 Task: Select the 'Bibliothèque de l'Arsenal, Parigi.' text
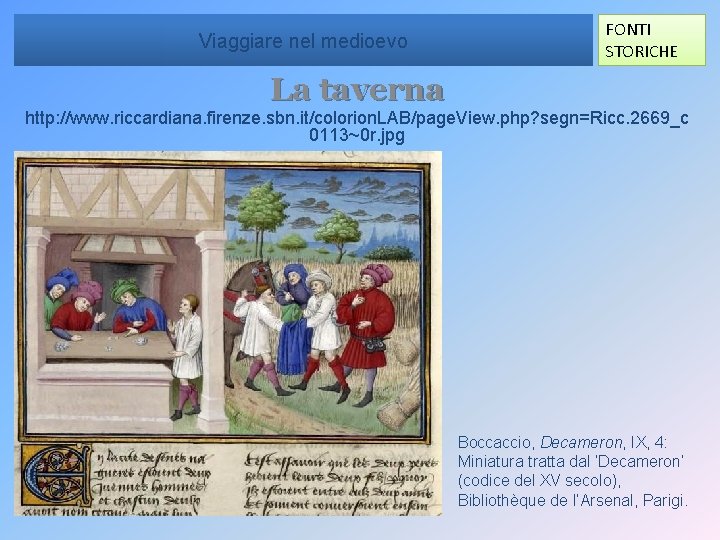pos(573,500)
